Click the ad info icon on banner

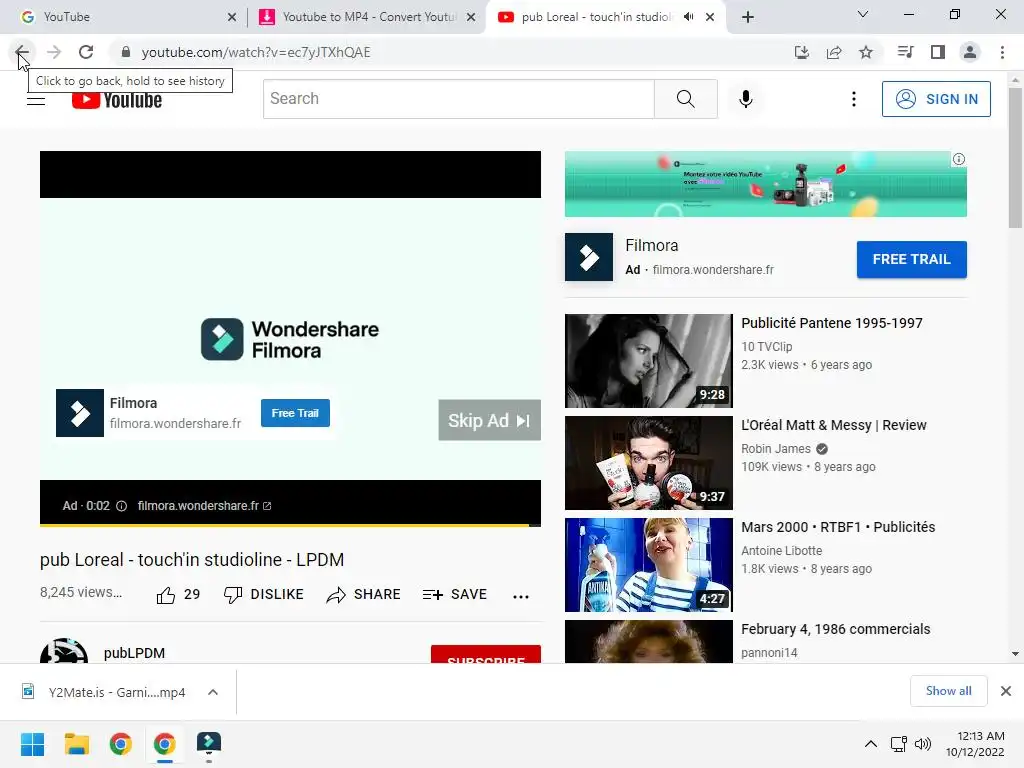(959, 159)
